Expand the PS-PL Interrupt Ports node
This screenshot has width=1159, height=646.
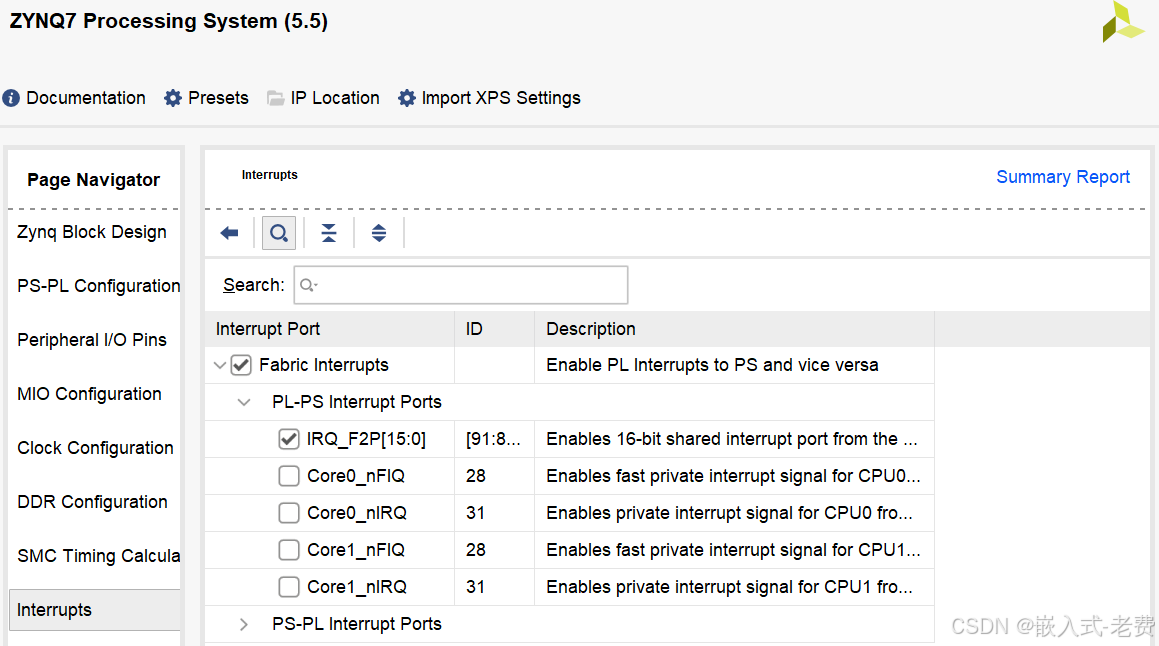[244, 625]
